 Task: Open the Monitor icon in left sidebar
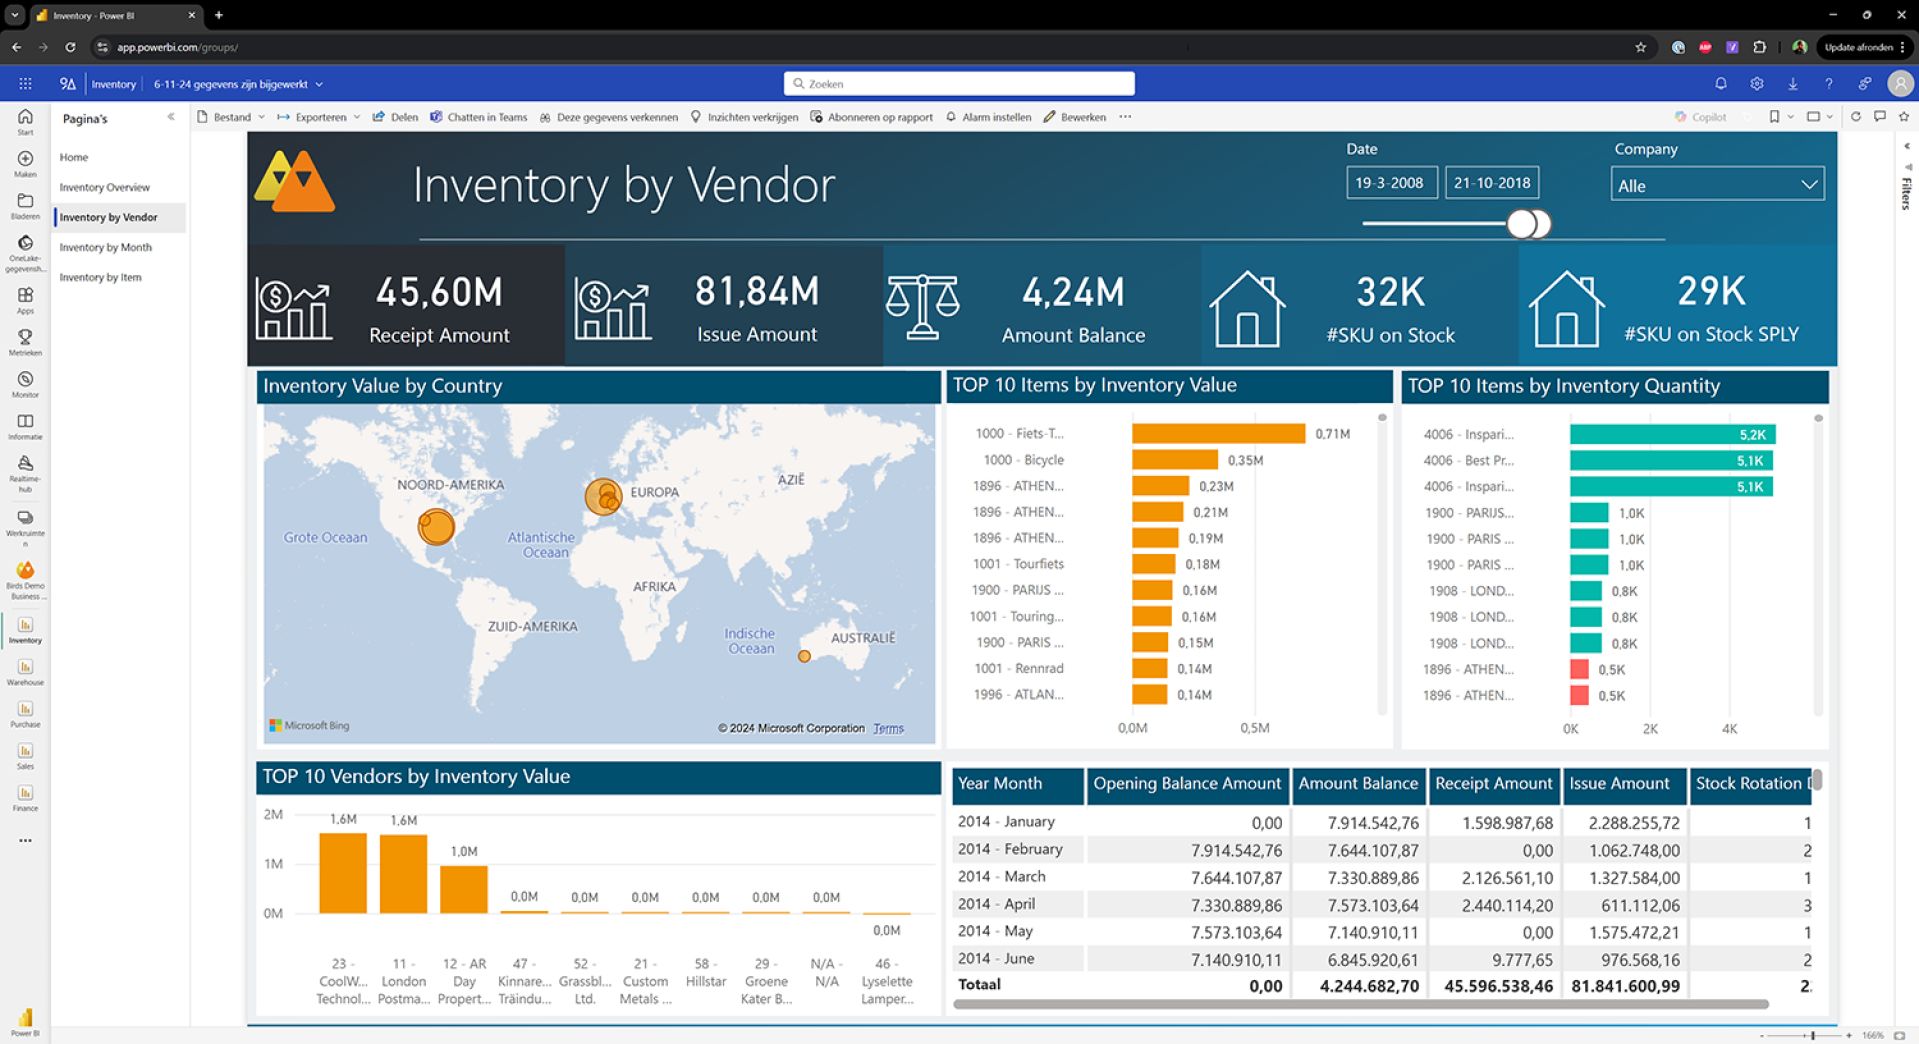click(x=25, y=383)
